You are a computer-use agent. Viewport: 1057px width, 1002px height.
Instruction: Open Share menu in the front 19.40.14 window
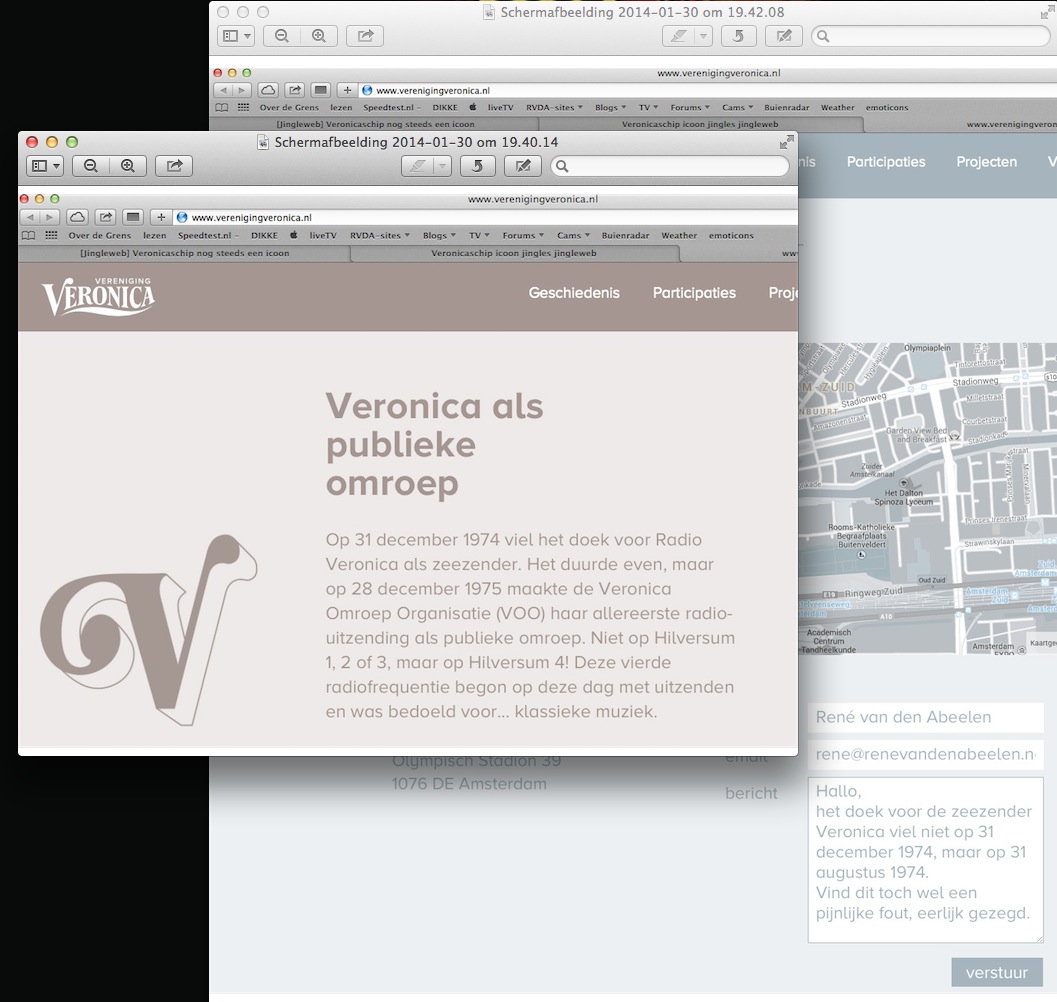(x=174, y=166)
